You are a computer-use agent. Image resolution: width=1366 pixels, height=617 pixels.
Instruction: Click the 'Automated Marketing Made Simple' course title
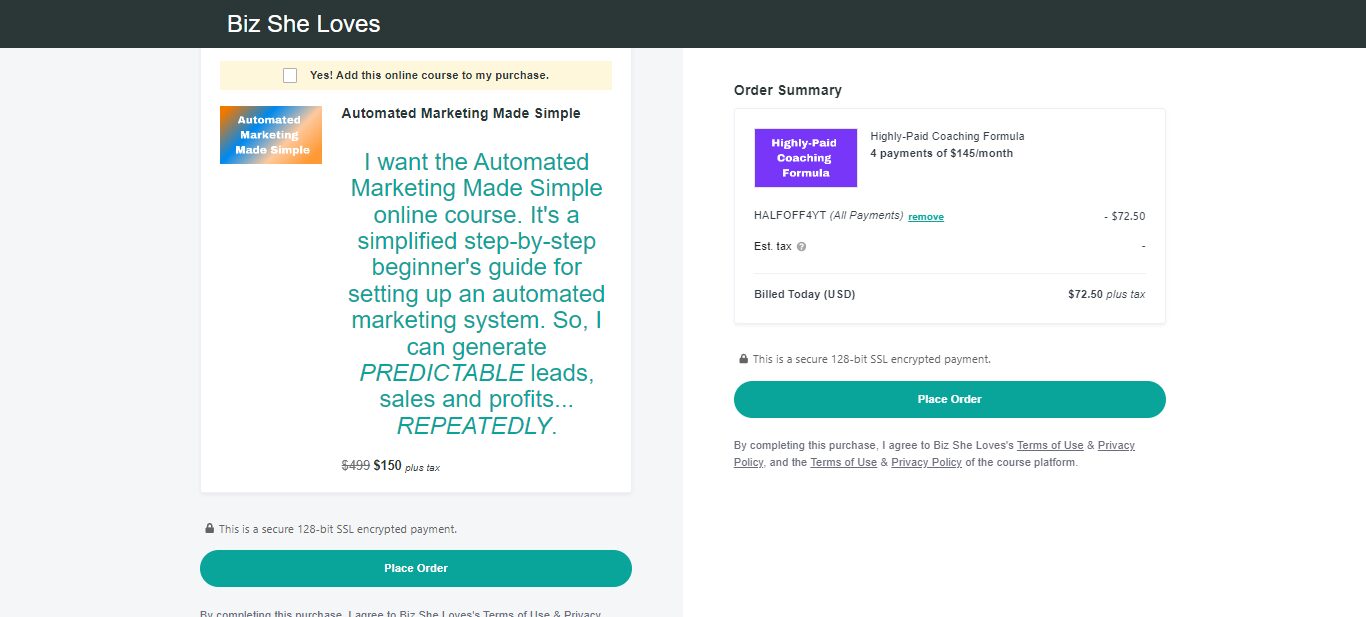pyautogui.click(x=461, y=114)
